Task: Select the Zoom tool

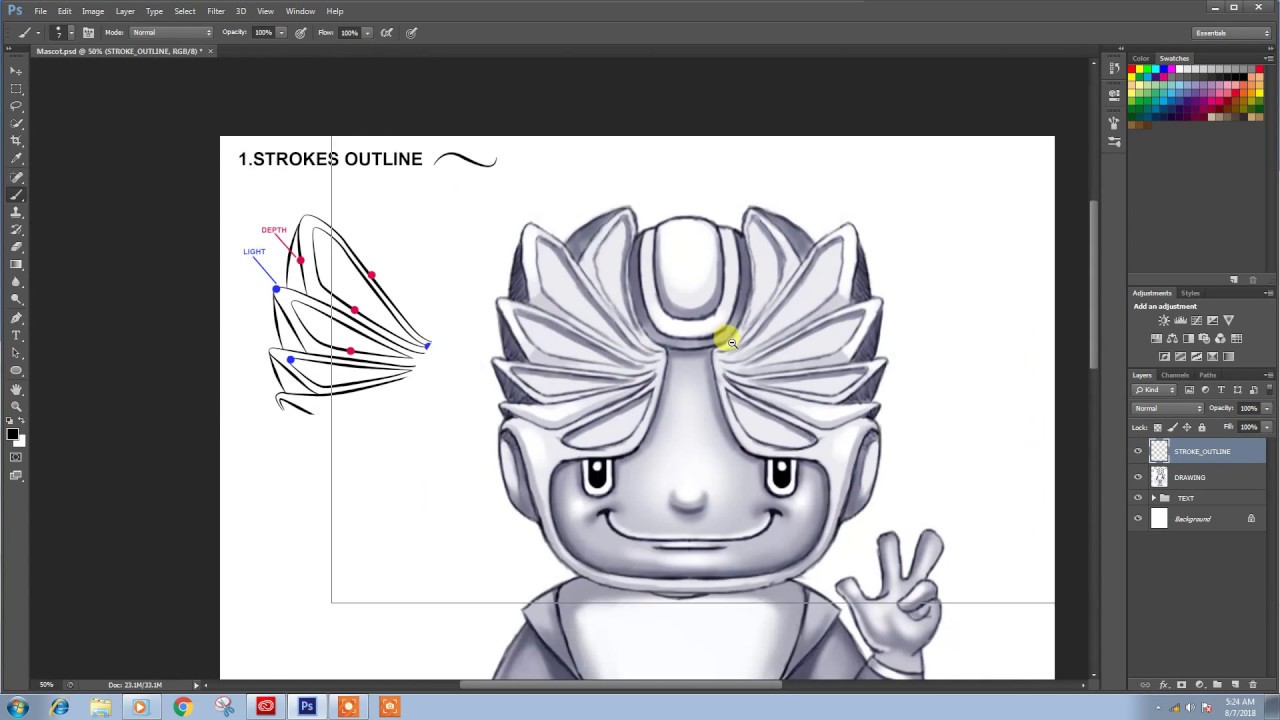Action: click(x=16, y=407)
